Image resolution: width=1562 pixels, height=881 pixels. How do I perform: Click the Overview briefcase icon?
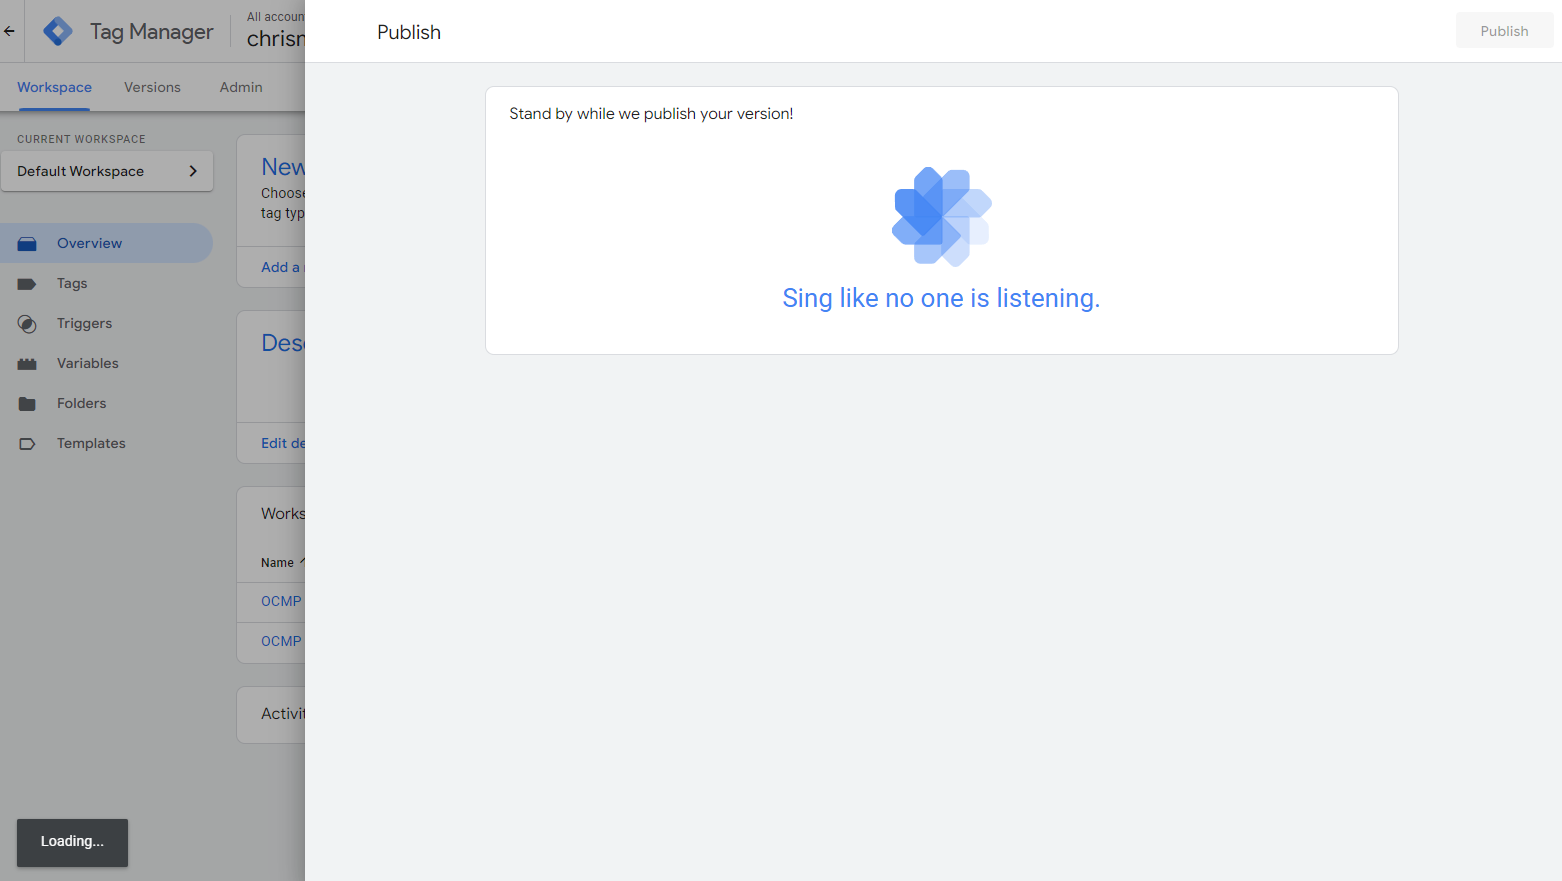(x=27, y=244)
